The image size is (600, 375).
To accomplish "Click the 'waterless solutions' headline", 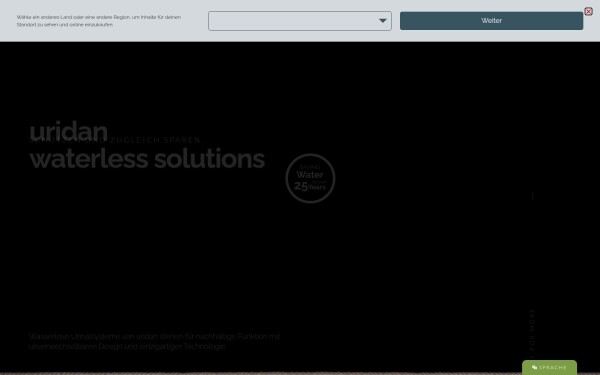I will tap(147, 158).
